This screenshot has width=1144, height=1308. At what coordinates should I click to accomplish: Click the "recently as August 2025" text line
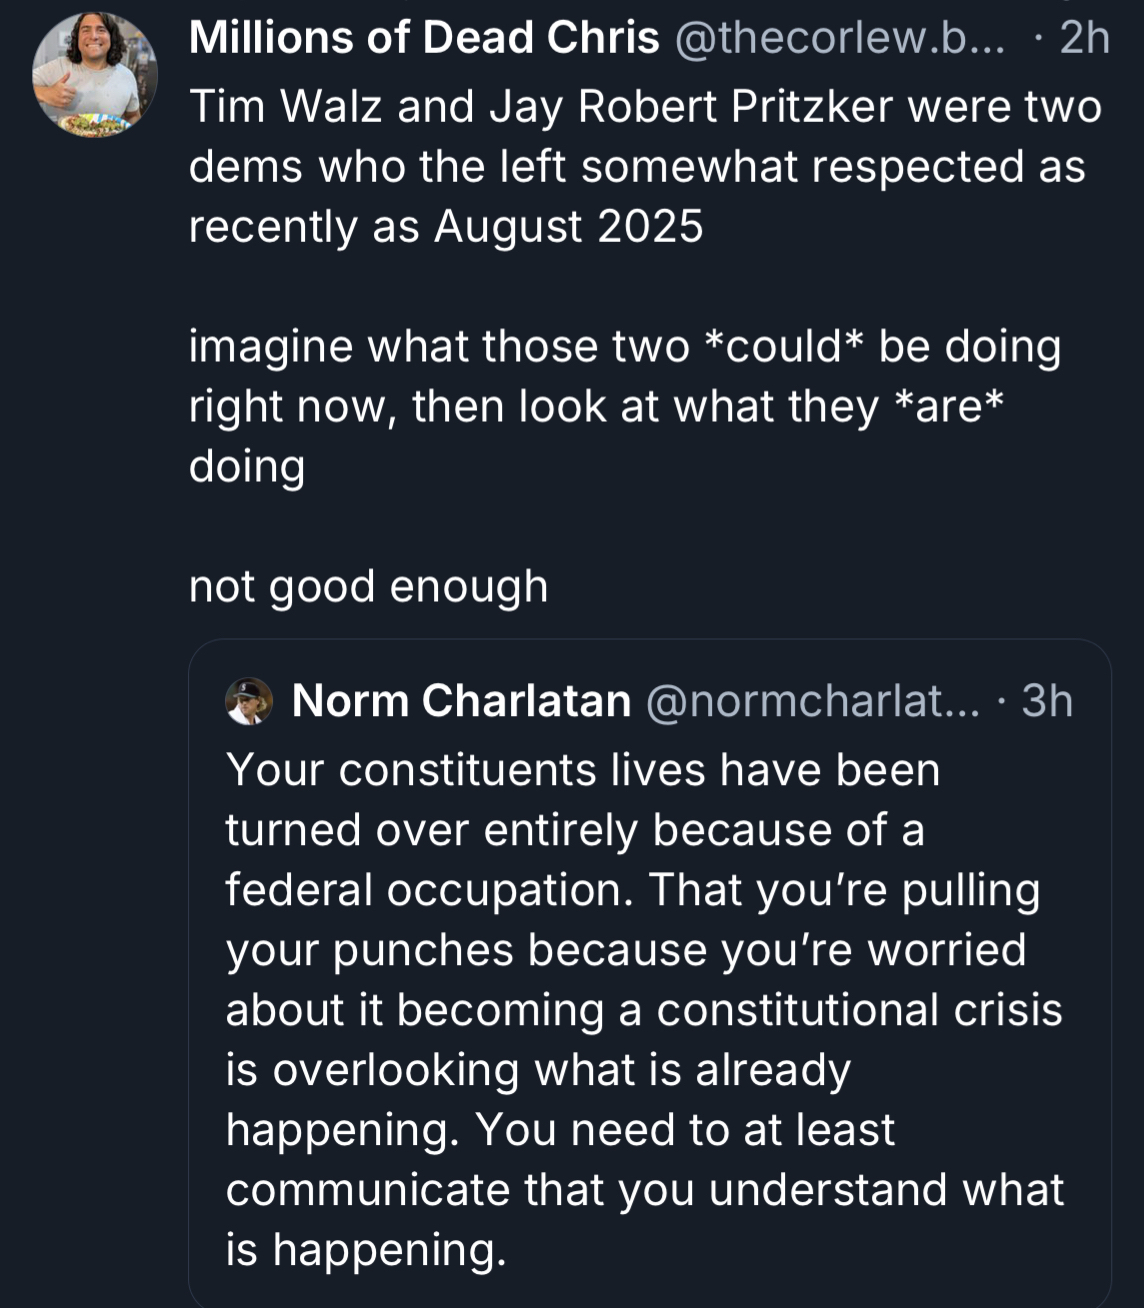click(x=446, y=227)
